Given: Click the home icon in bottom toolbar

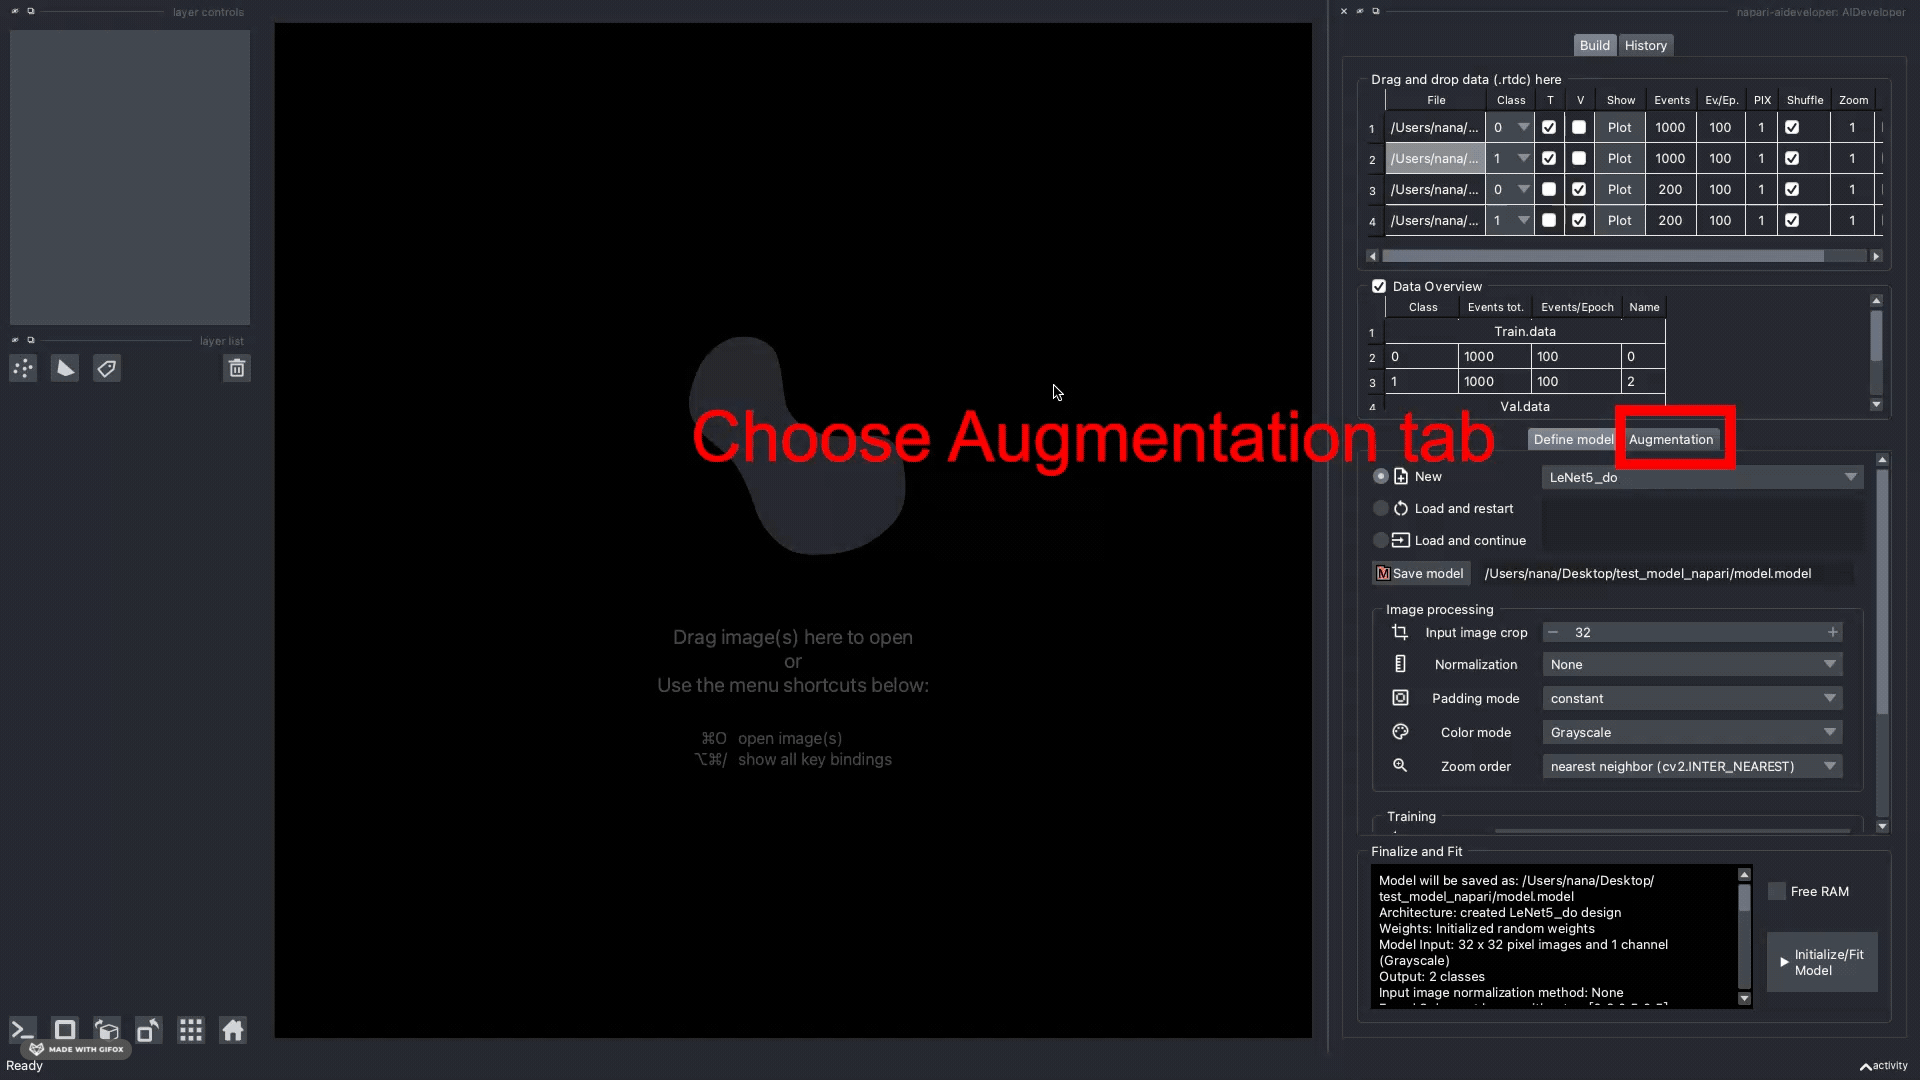Looking at the screenshot, I should tap(232, 1031).
